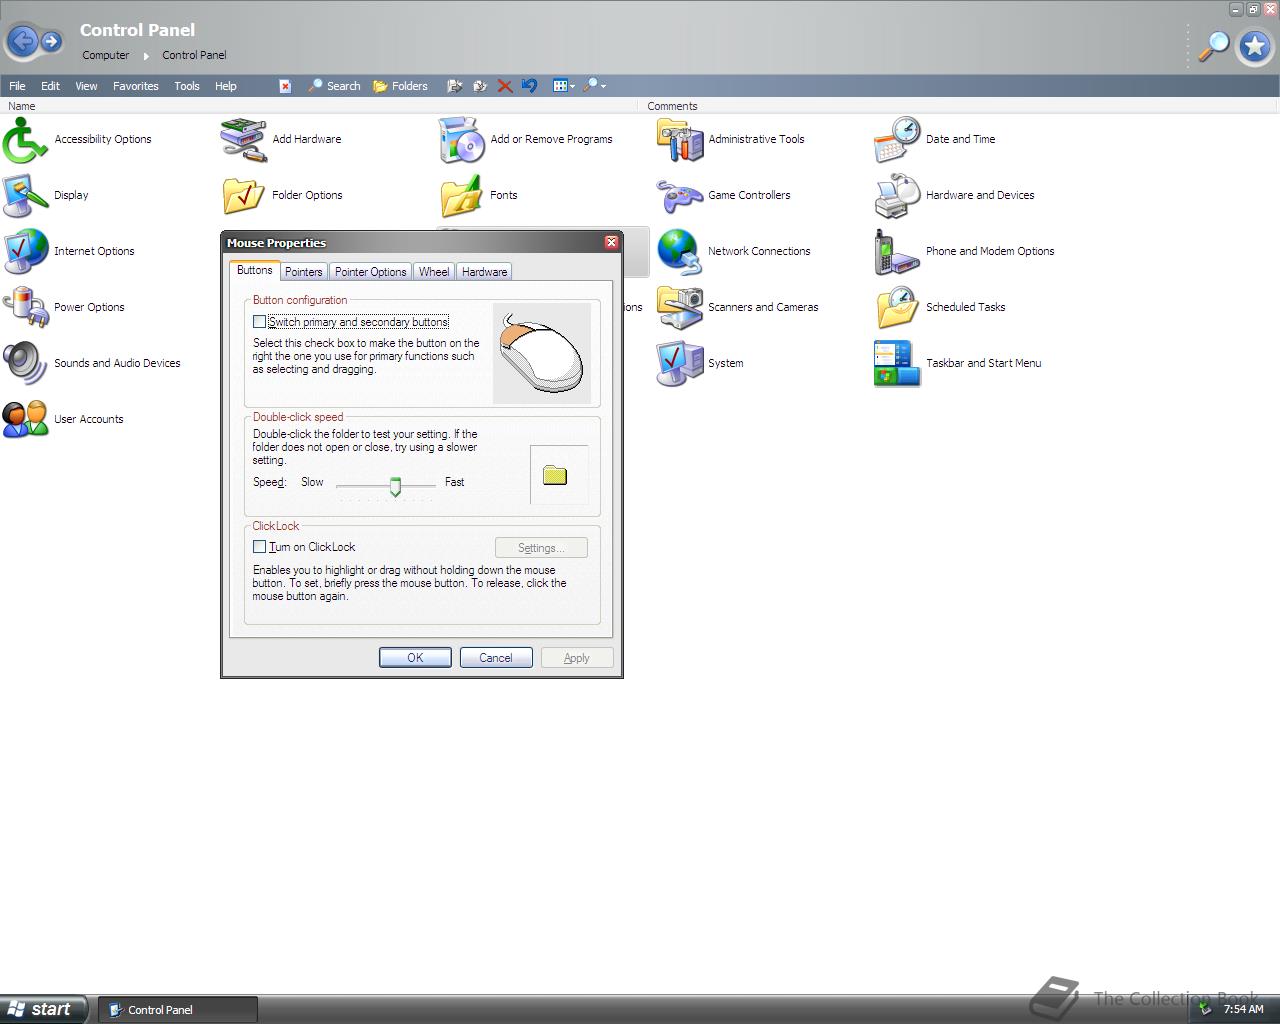Click OK in Mouse Properties
Screen dimensions: 1280x1024
coord(415,658)
